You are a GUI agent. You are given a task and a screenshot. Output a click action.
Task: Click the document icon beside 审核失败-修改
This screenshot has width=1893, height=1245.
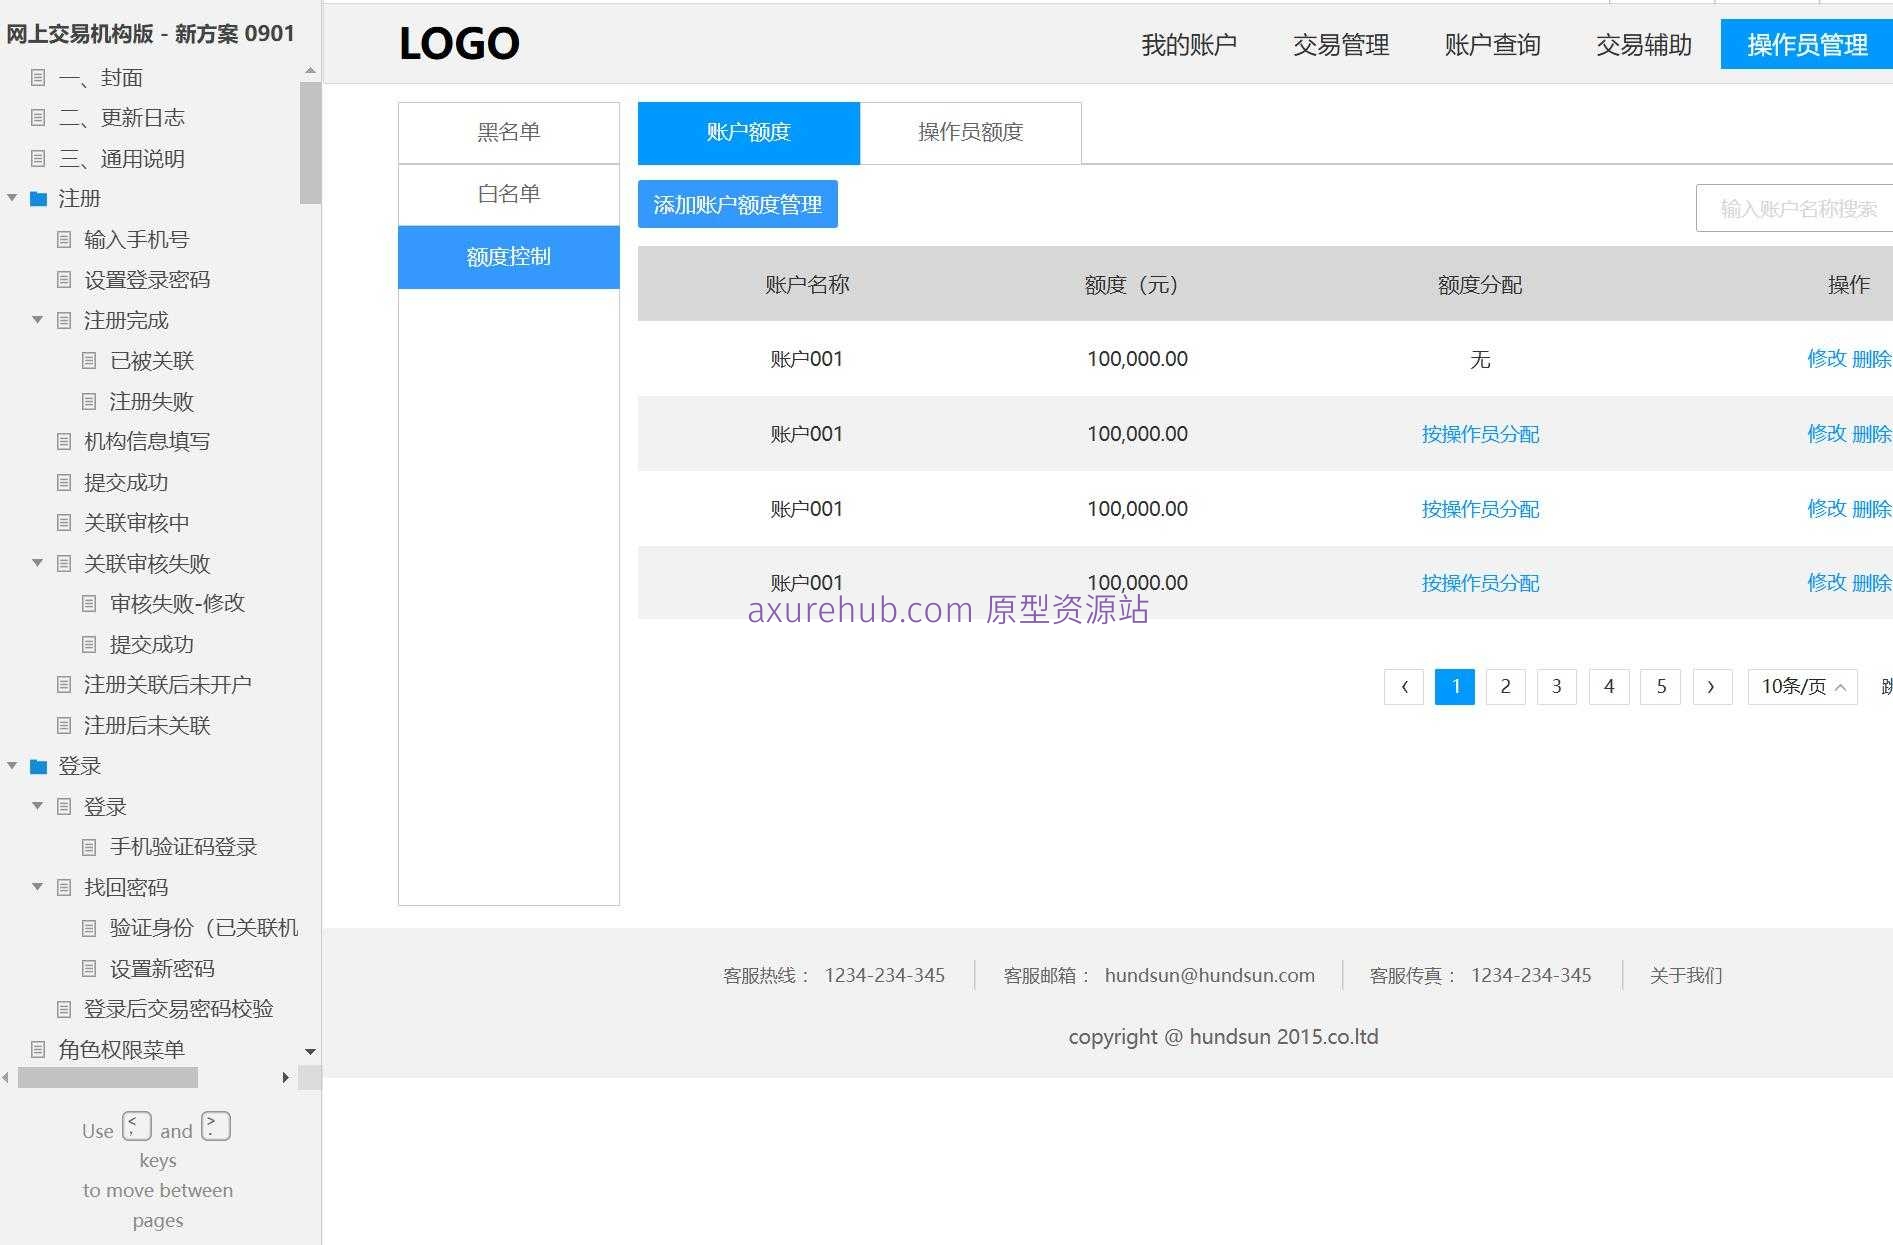[x=88, y=603]
